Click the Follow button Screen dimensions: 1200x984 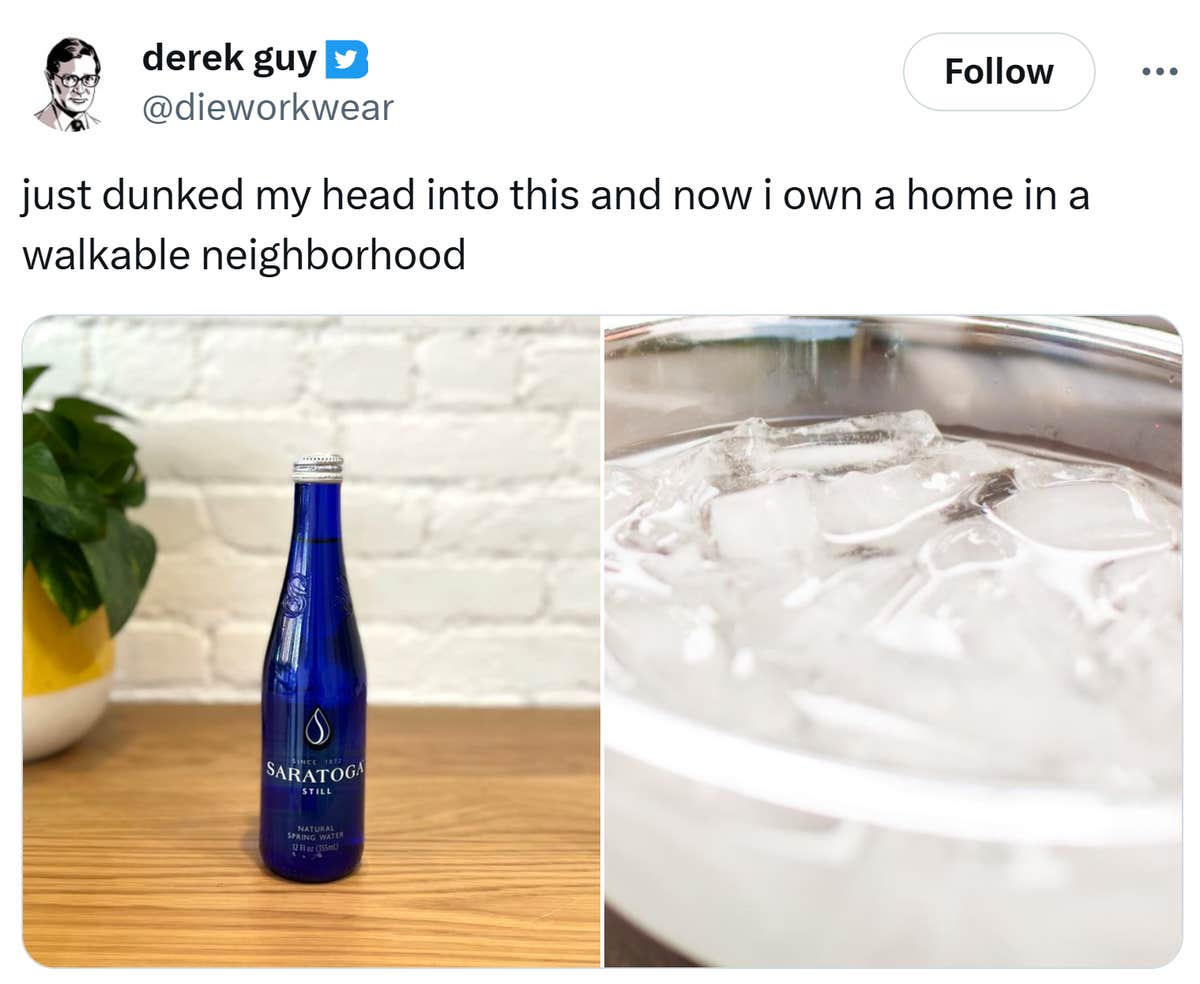point(998,72)
